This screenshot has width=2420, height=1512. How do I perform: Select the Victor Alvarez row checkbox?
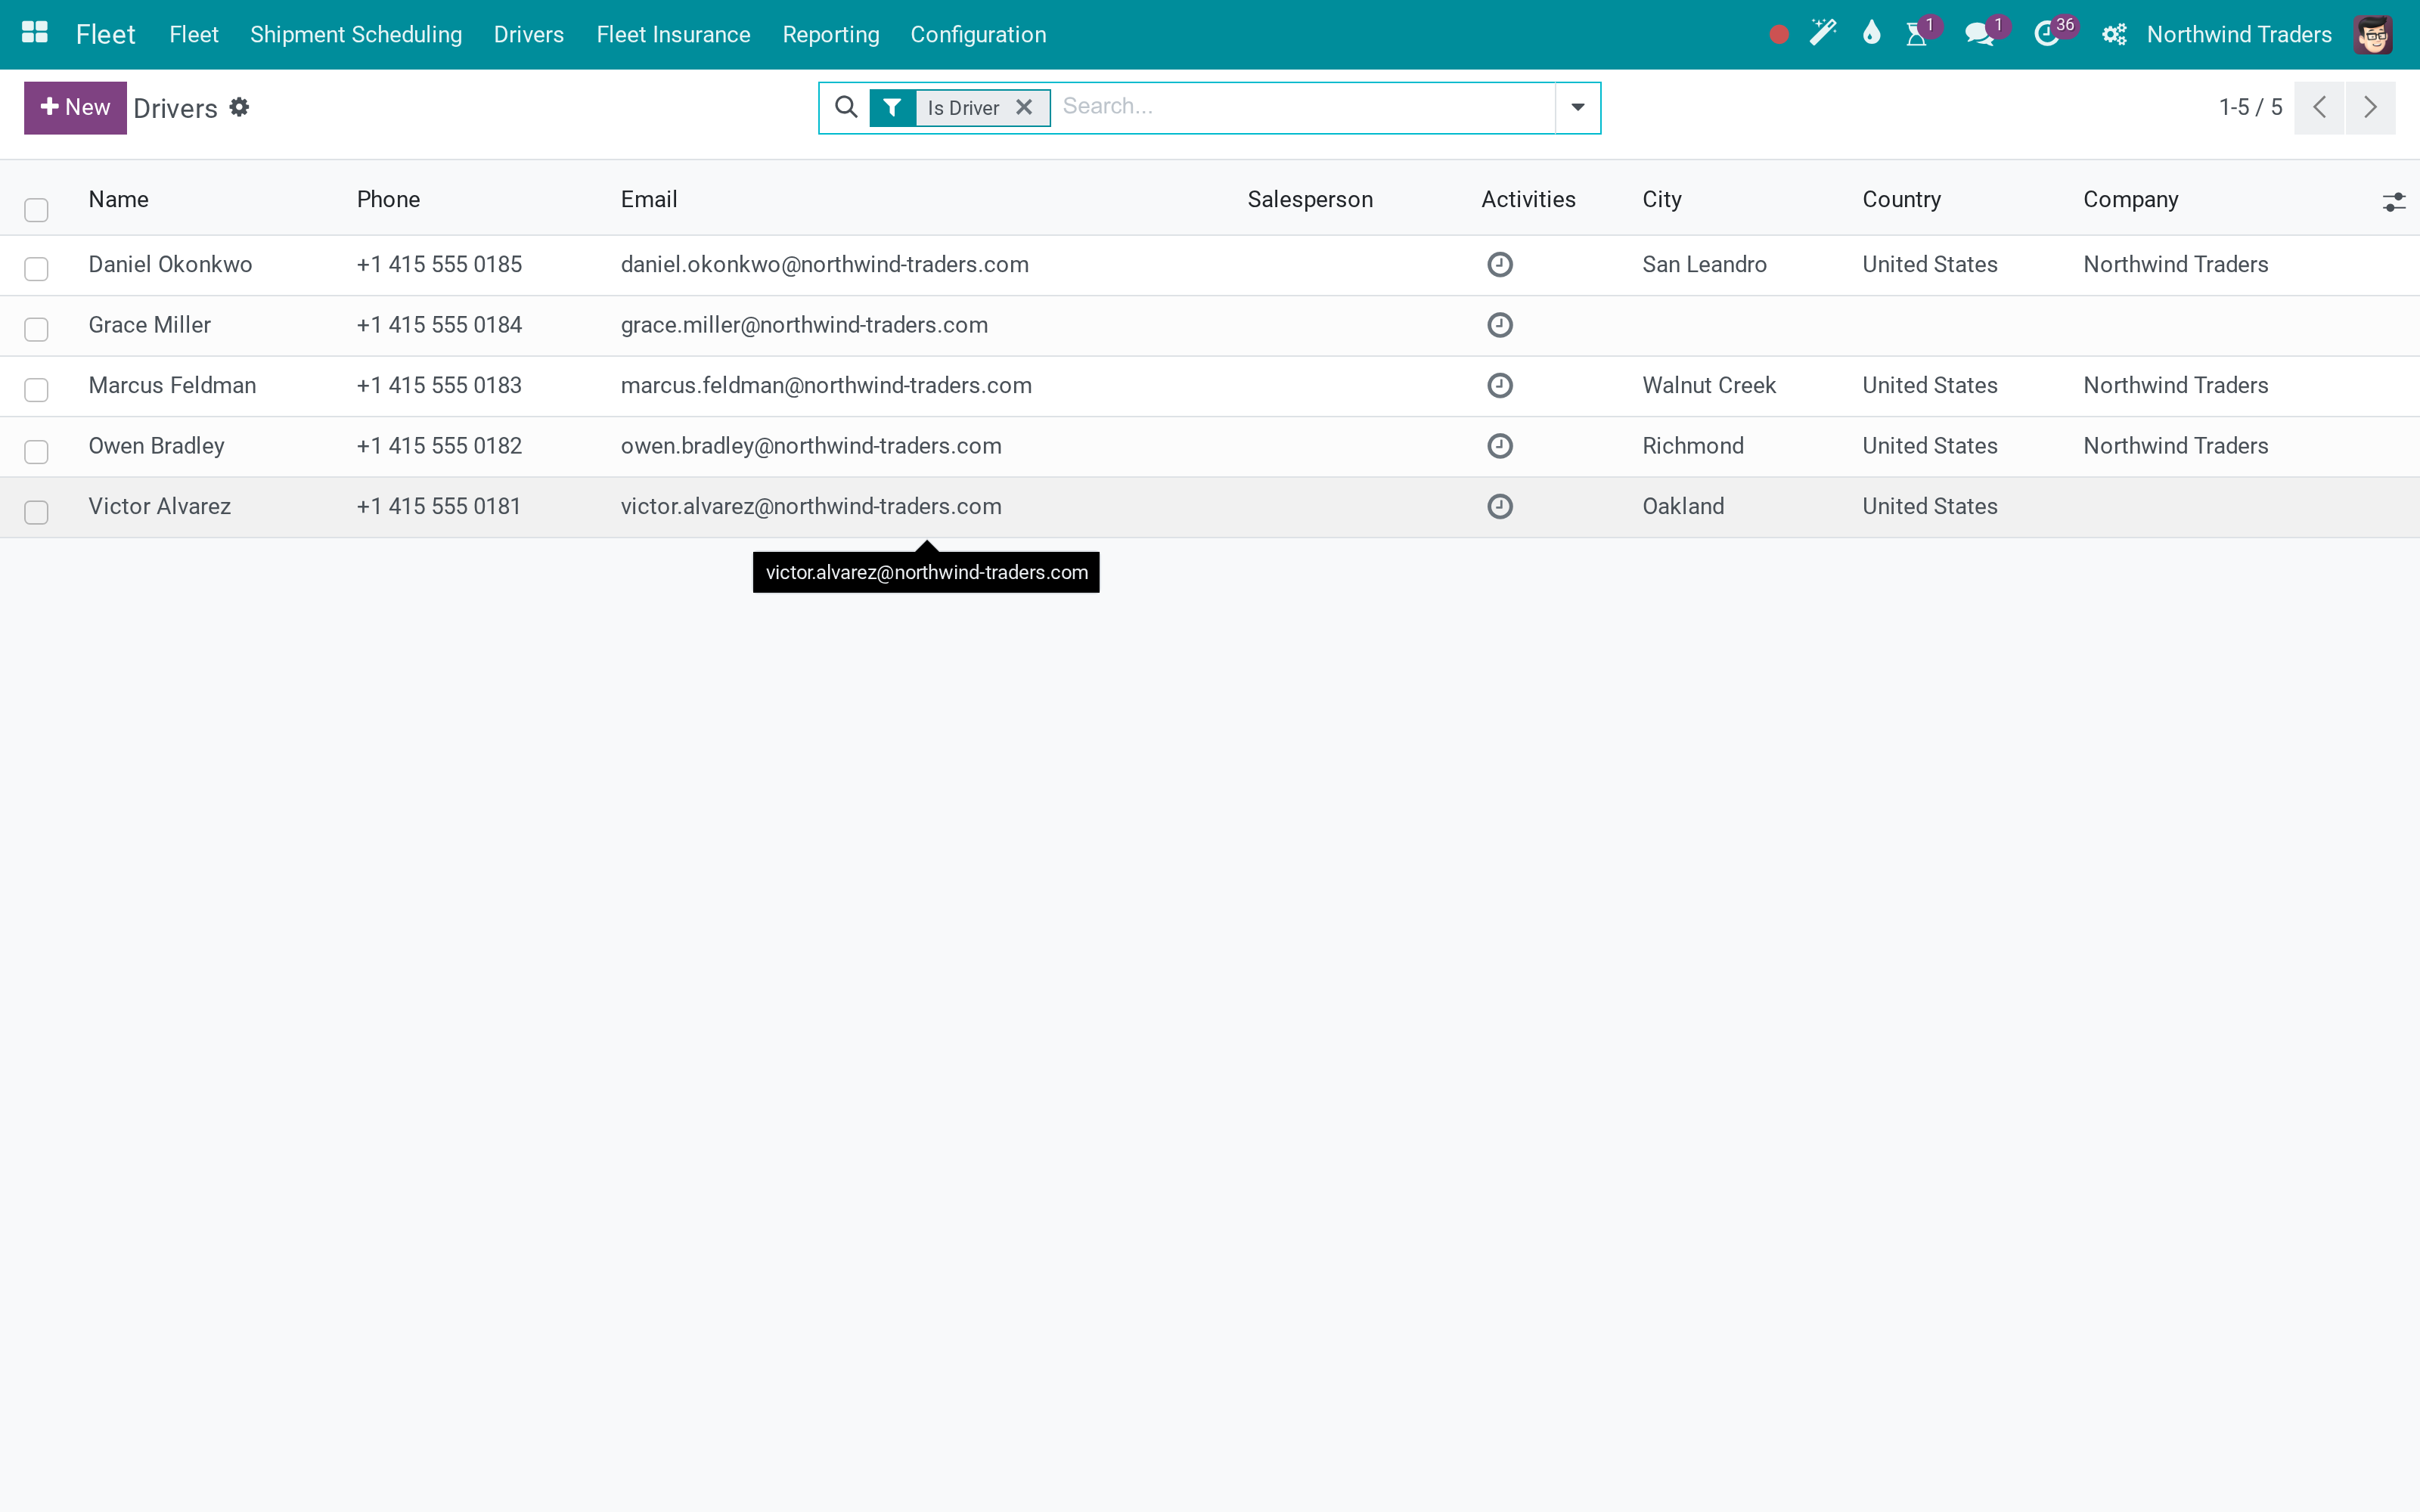pos(36,512)
